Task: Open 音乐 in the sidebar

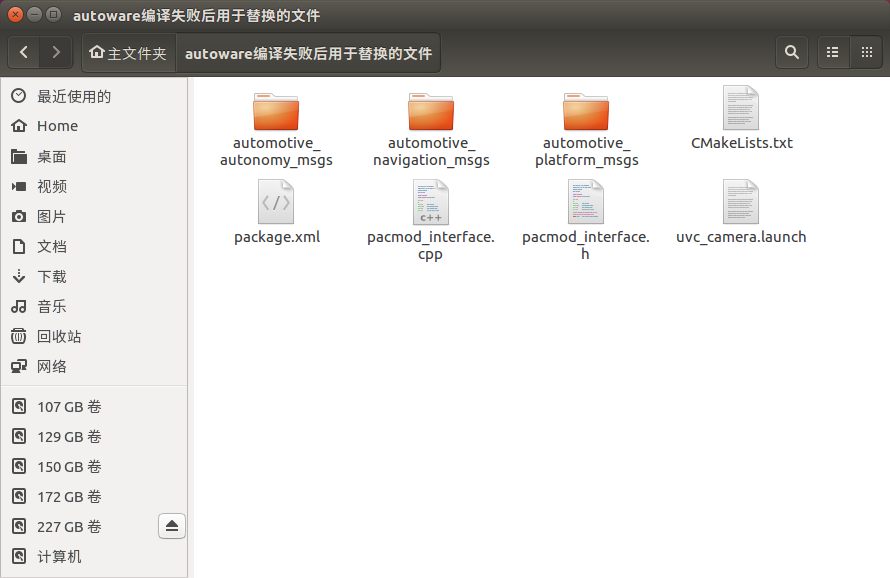Action: pyautogui.click(x=94, y=307)
